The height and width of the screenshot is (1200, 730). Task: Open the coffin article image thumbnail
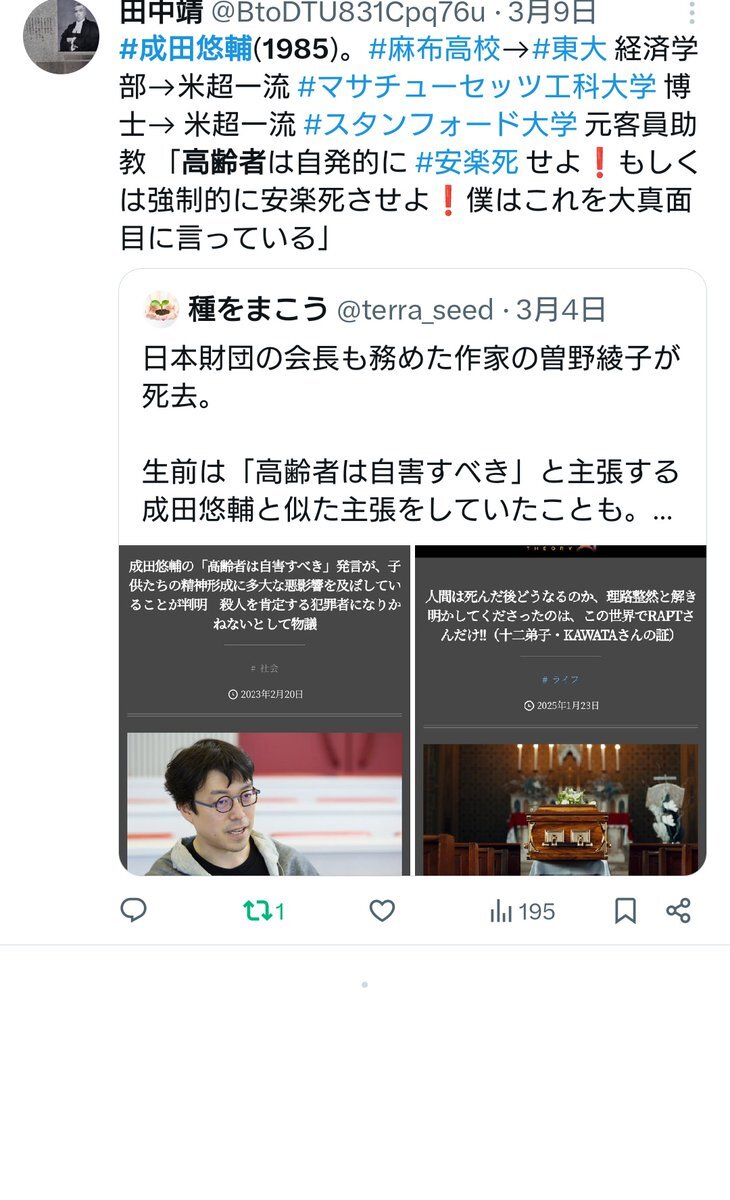click(x=561, y=710)
